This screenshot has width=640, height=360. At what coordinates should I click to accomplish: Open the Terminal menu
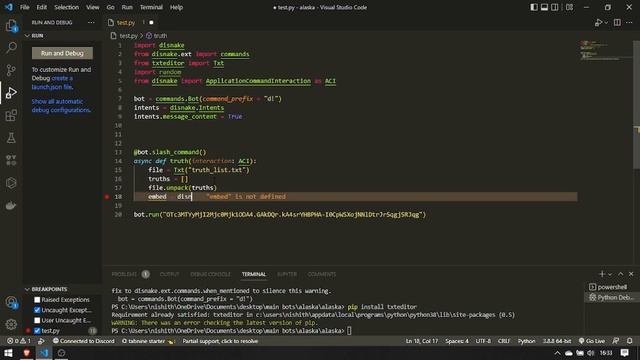coord(151,7)
